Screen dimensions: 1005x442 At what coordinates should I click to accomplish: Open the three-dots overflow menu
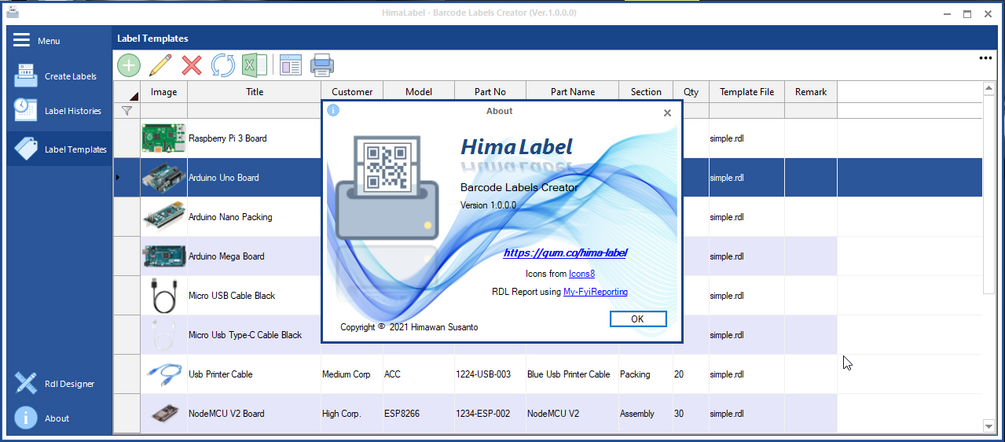pyautogui.click(x=986, y=58)
